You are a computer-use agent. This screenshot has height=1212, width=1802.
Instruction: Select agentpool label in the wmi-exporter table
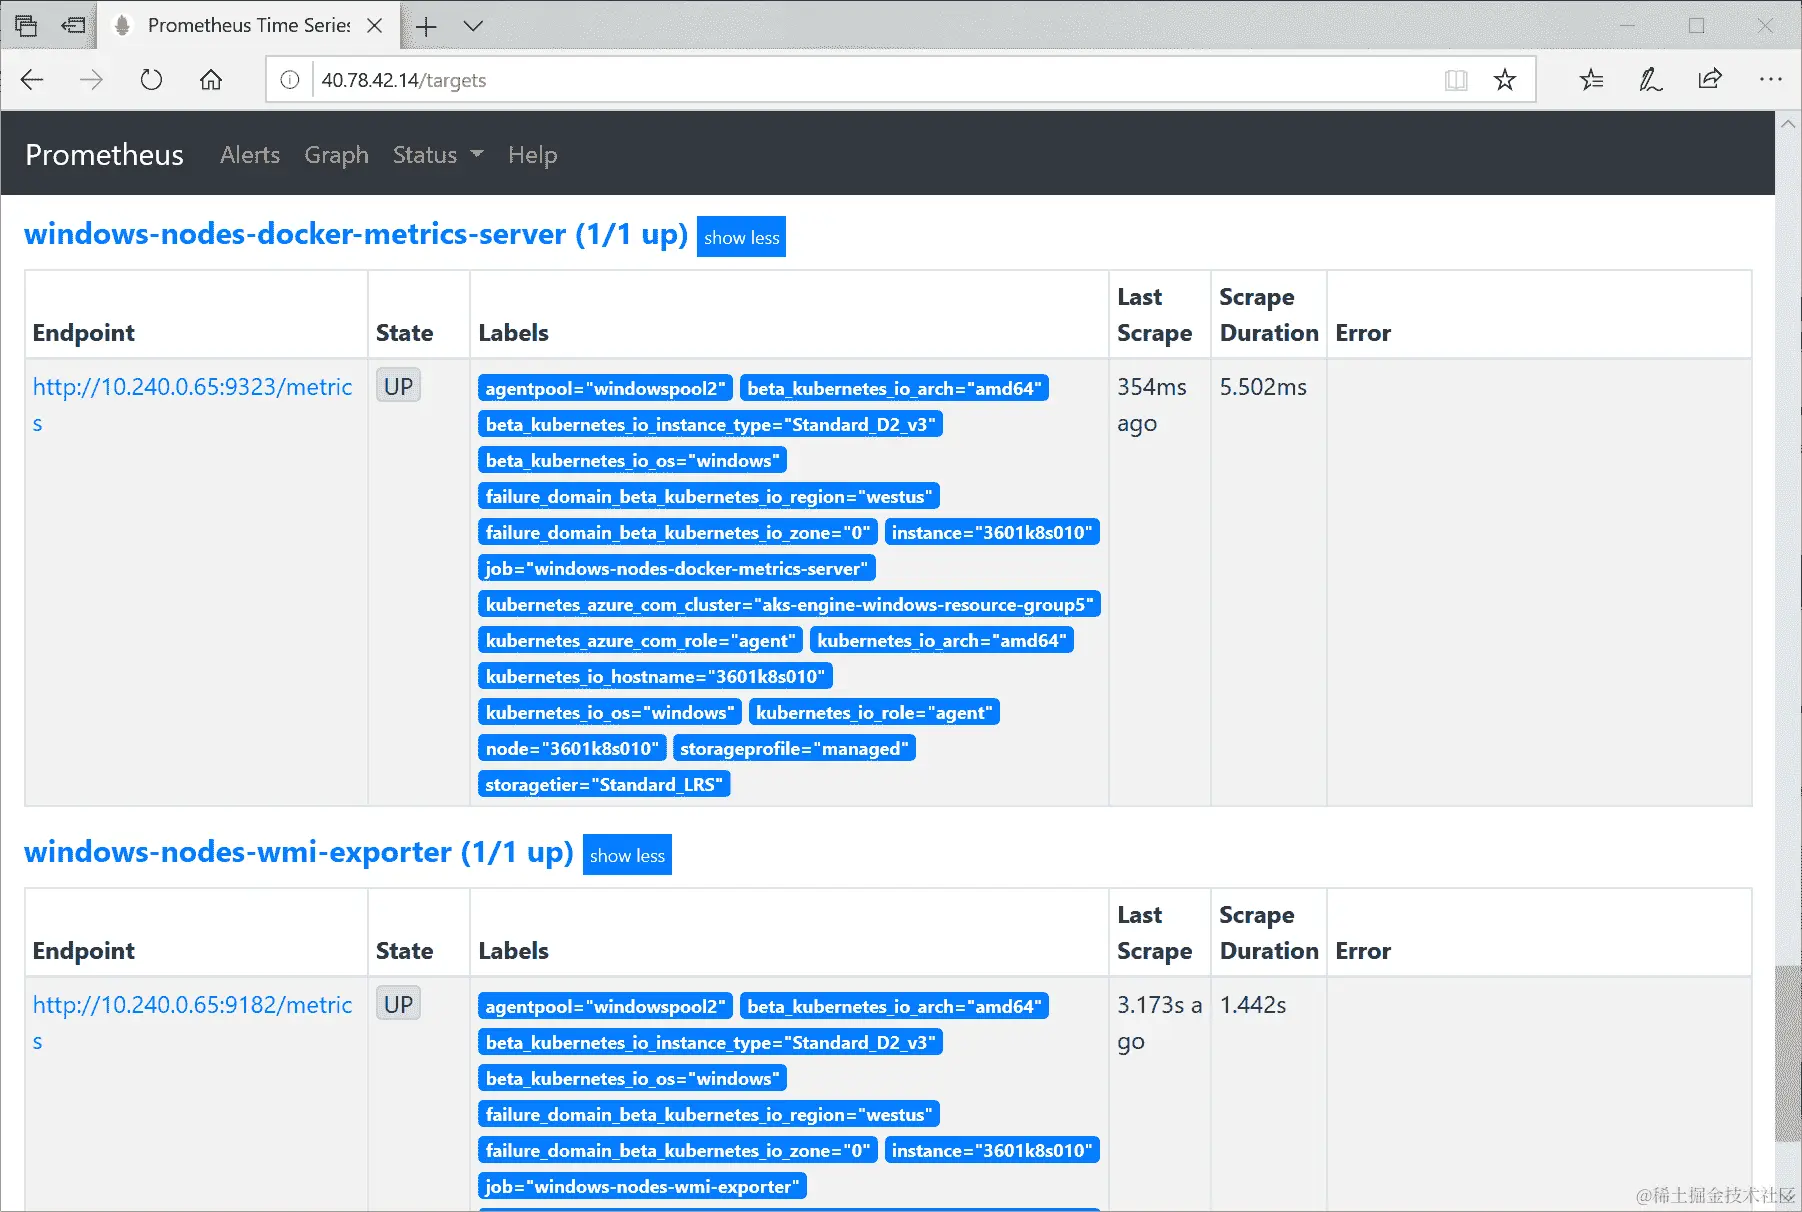605,1006
